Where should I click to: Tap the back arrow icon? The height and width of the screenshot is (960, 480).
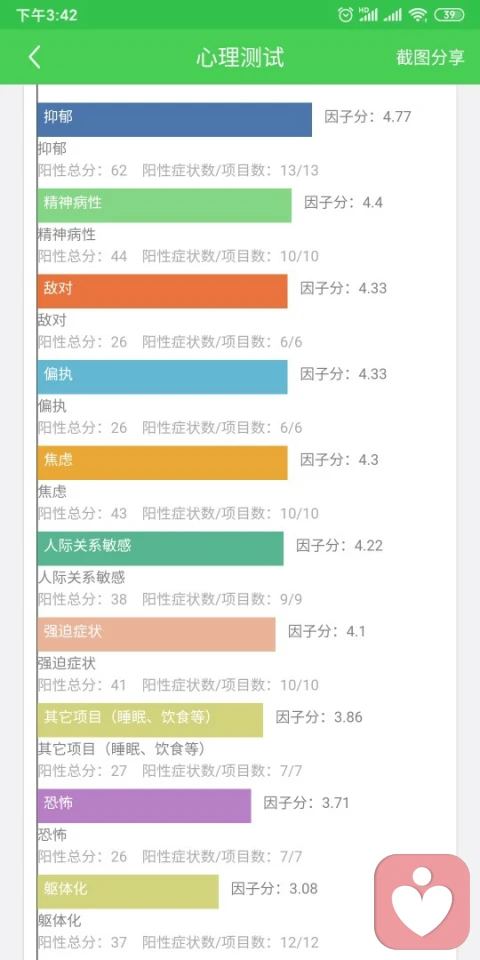(34, 57)
